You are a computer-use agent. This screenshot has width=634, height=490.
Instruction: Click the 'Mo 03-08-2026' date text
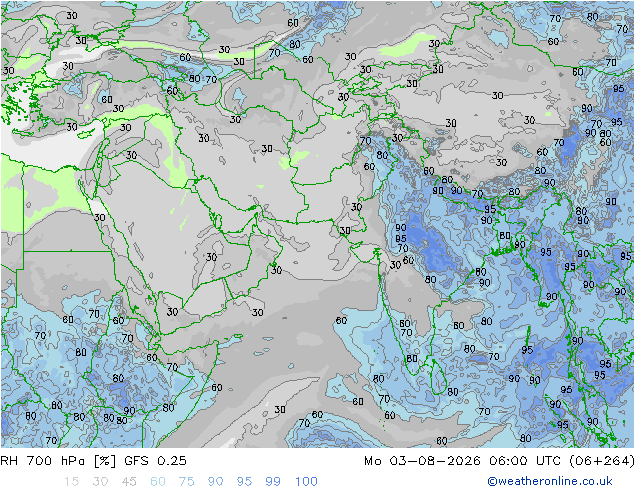pos(423,461)
